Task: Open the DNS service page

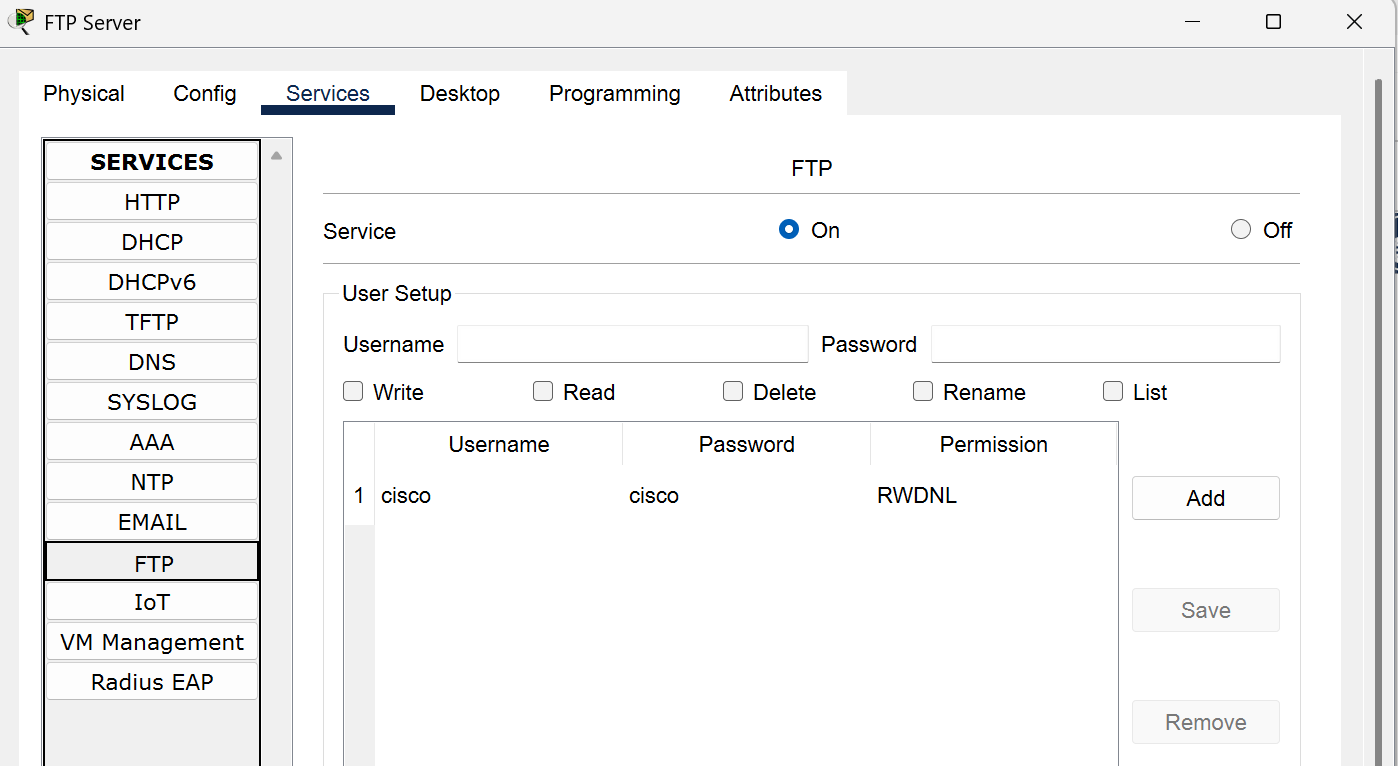Action: pyautogui.click(x=151, y=361)
